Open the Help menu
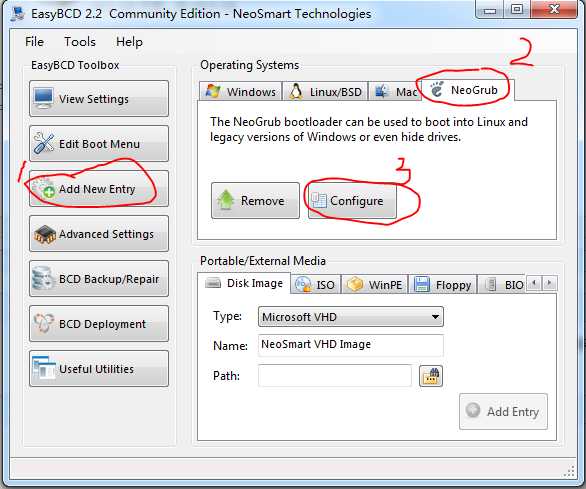This screenshot has width=586, height=489. tap(129, 41)
